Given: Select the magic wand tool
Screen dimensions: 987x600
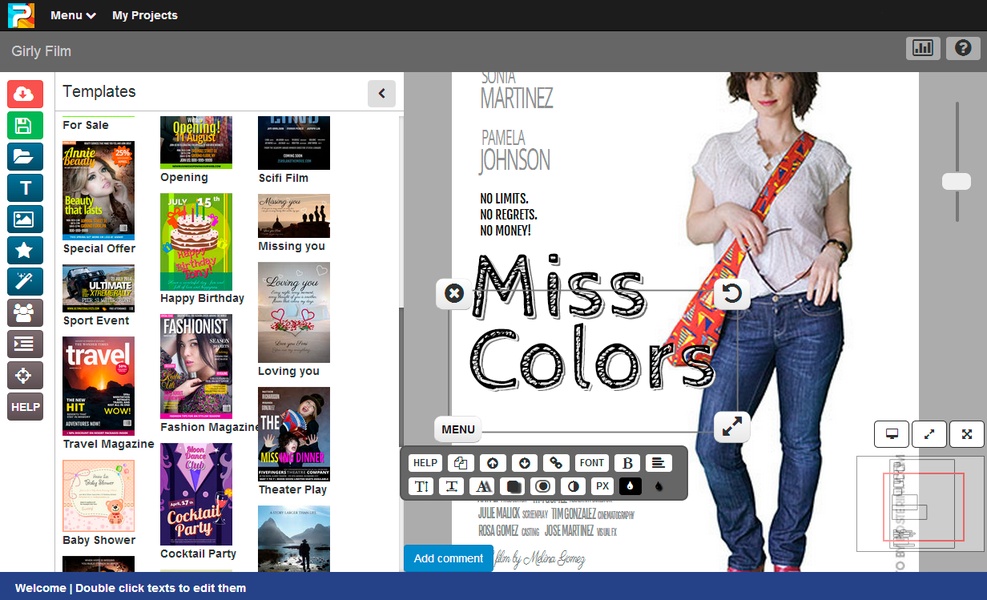Looking at the screenshot, I should pos(25,281).
